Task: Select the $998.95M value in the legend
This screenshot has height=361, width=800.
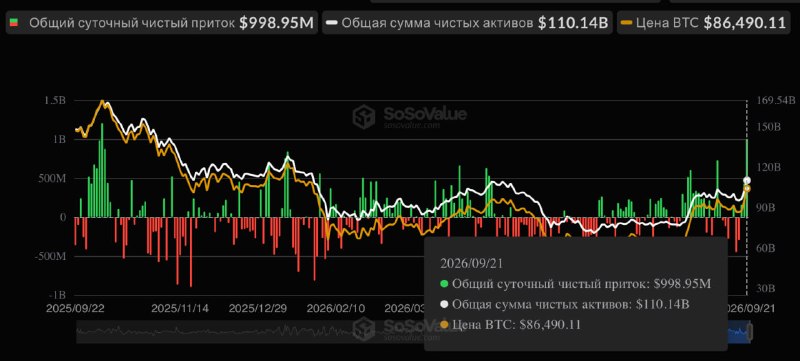Action: click(x=277, y=23)
